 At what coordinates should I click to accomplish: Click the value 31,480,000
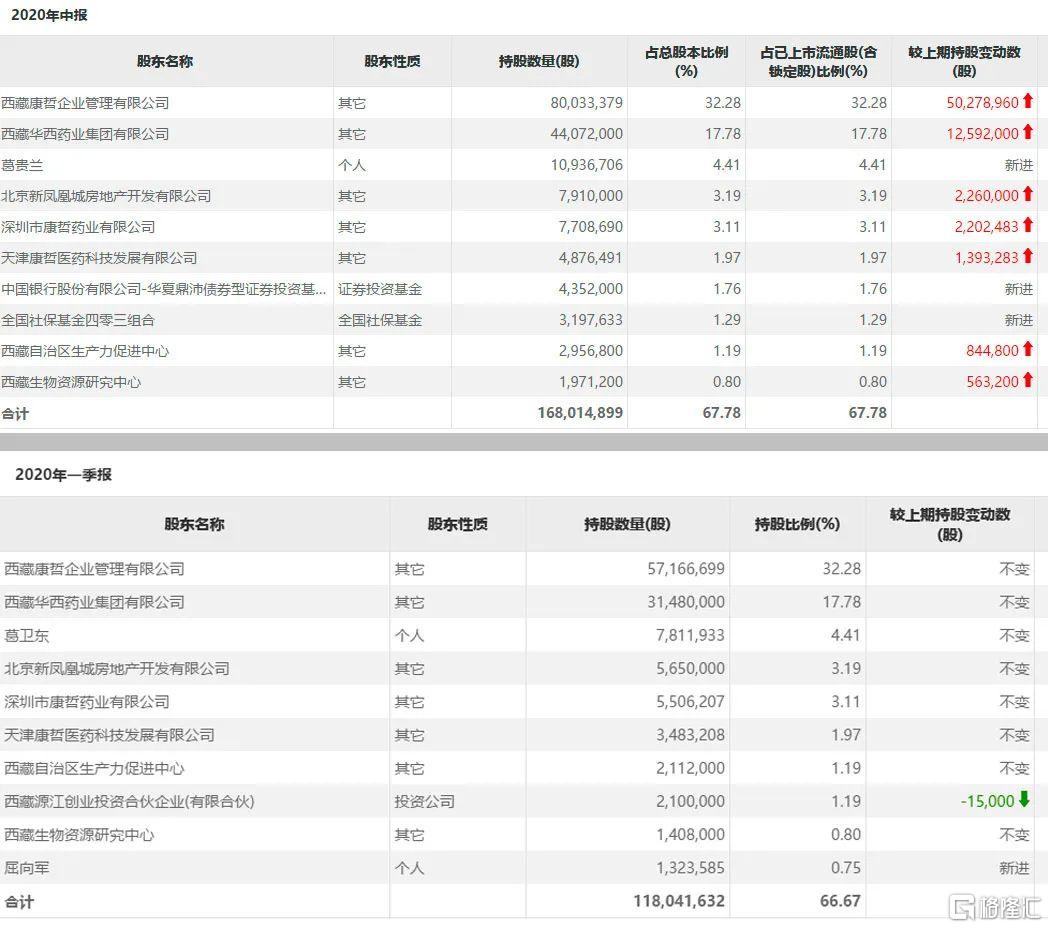686,602
